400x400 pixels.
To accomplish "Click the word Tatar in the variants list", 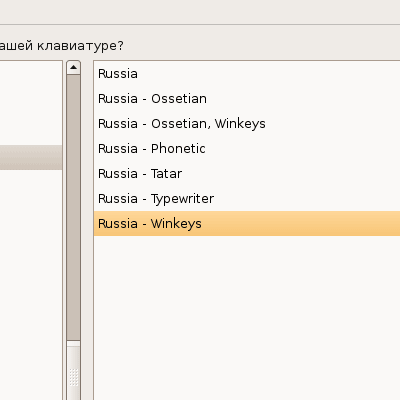I will coord(166,174).
